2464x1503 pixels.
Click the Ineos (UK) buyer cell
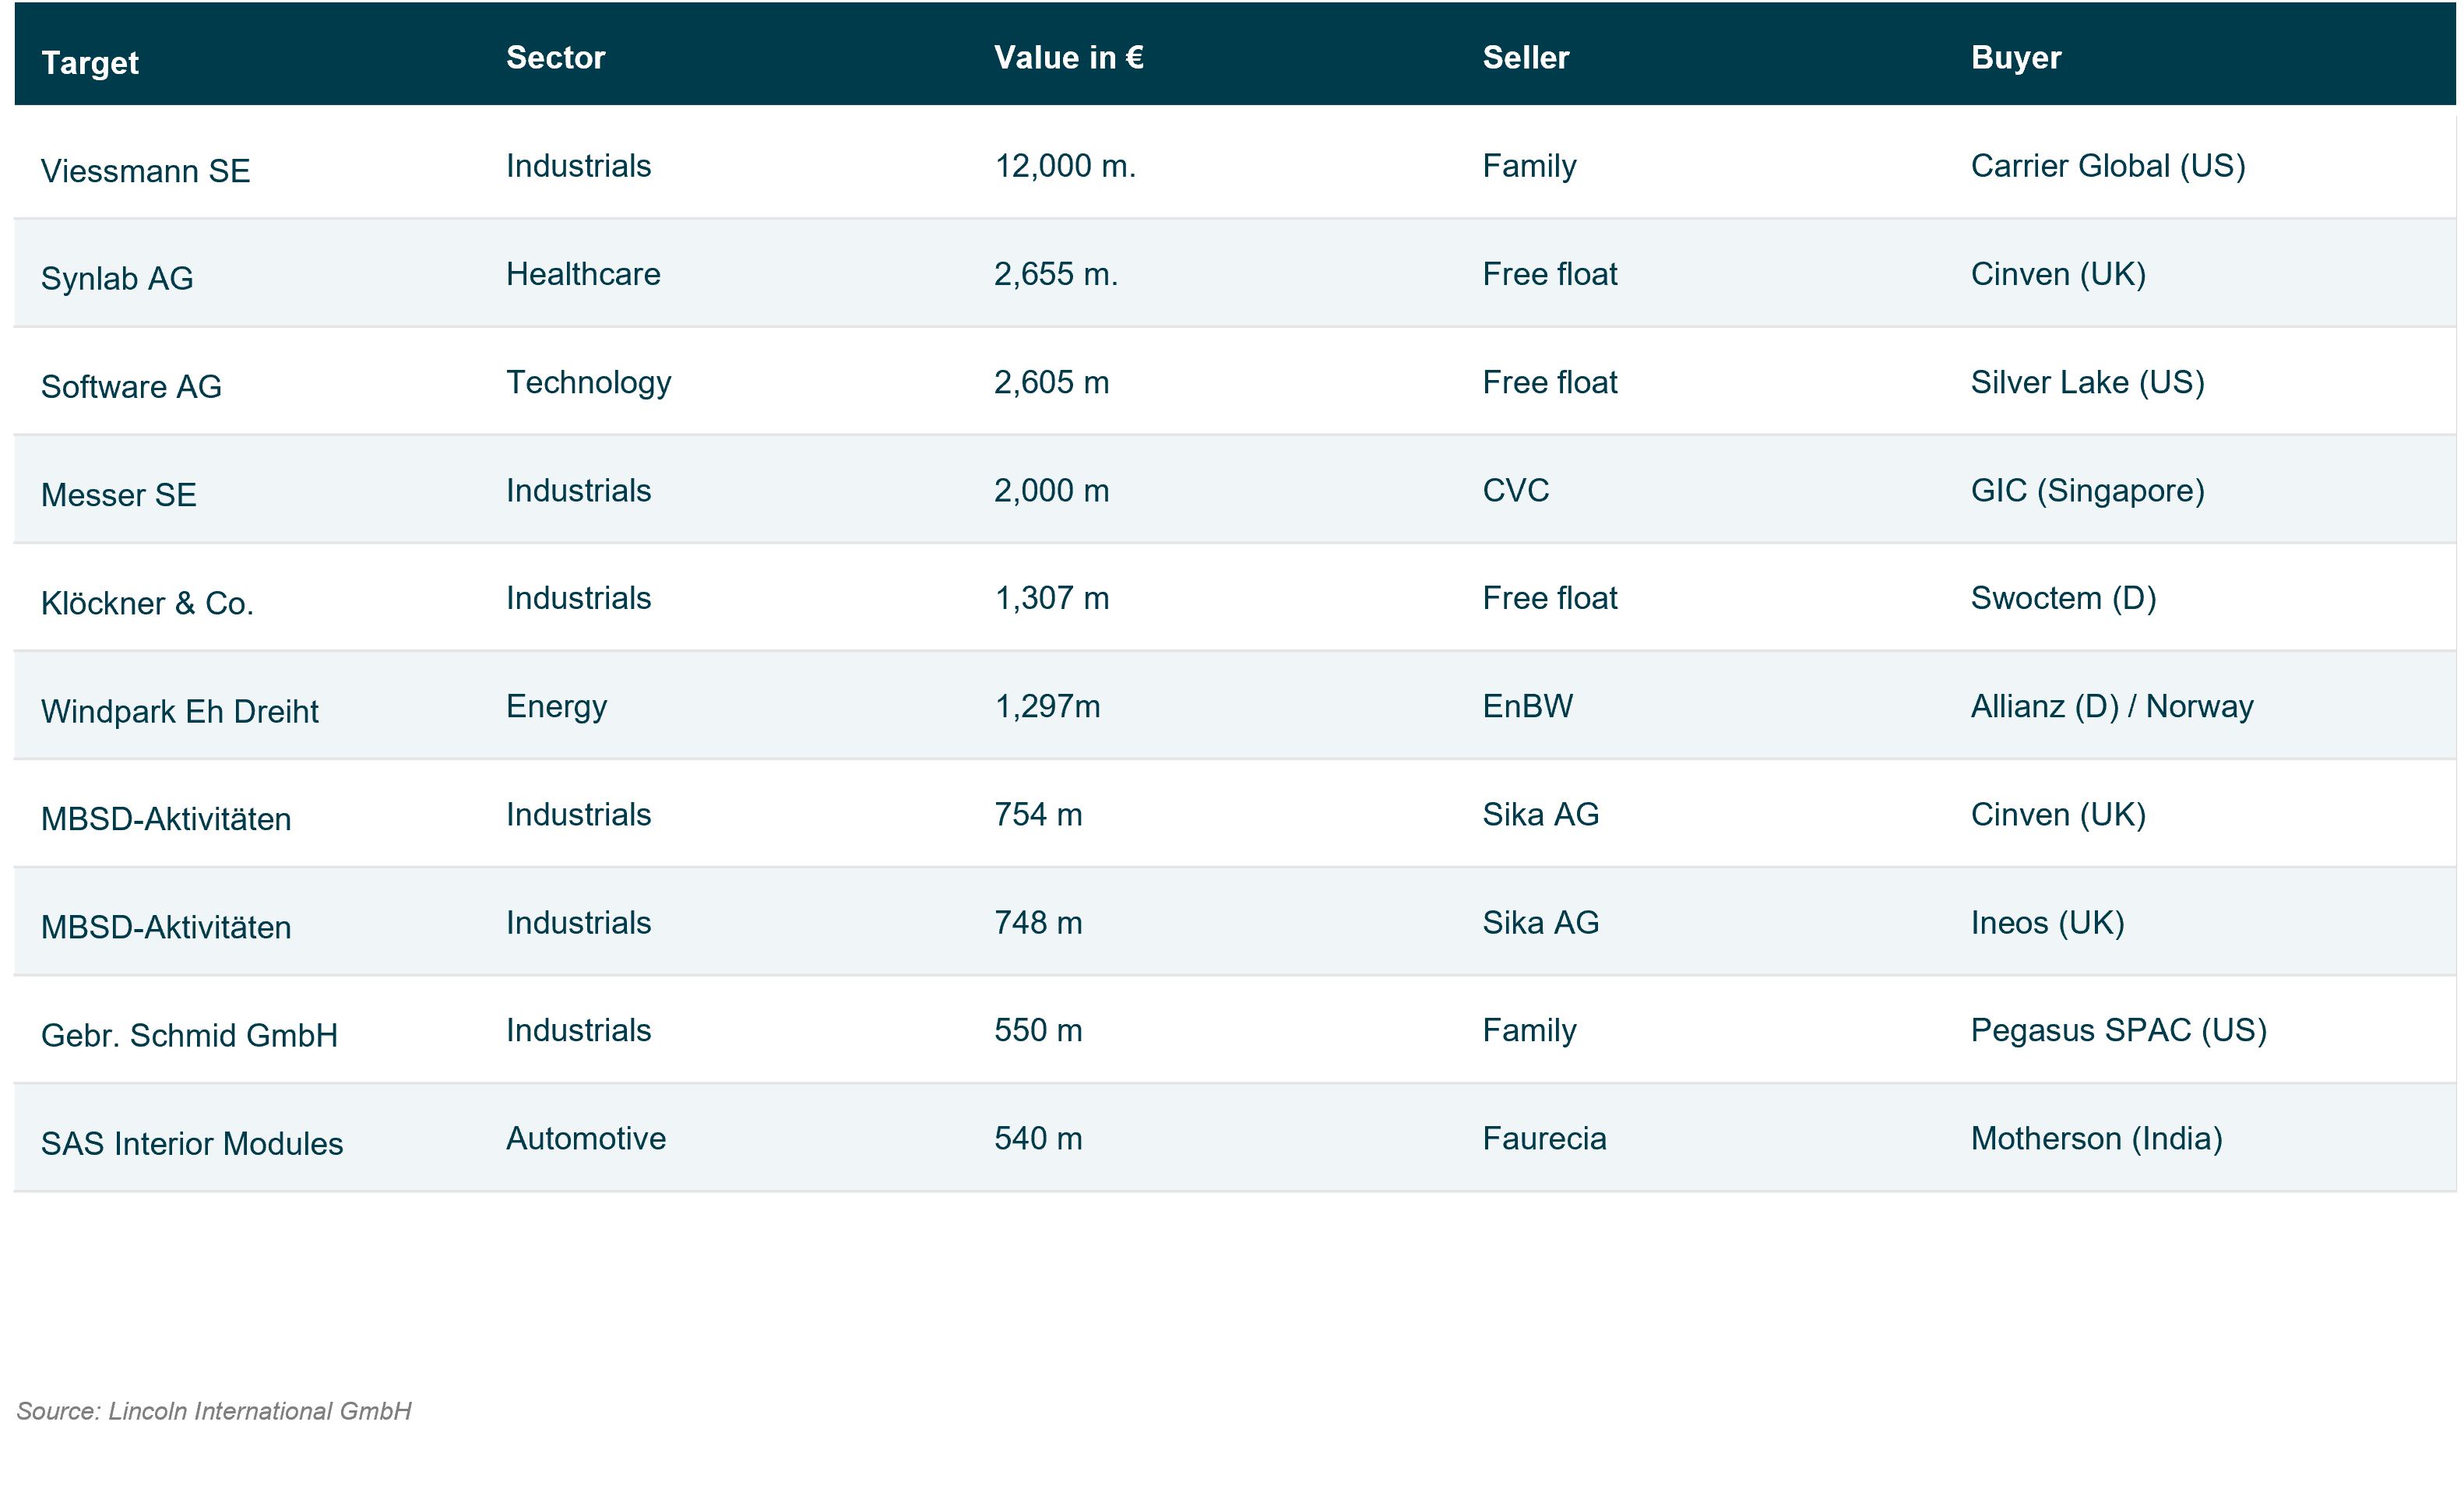[2047, 922]
